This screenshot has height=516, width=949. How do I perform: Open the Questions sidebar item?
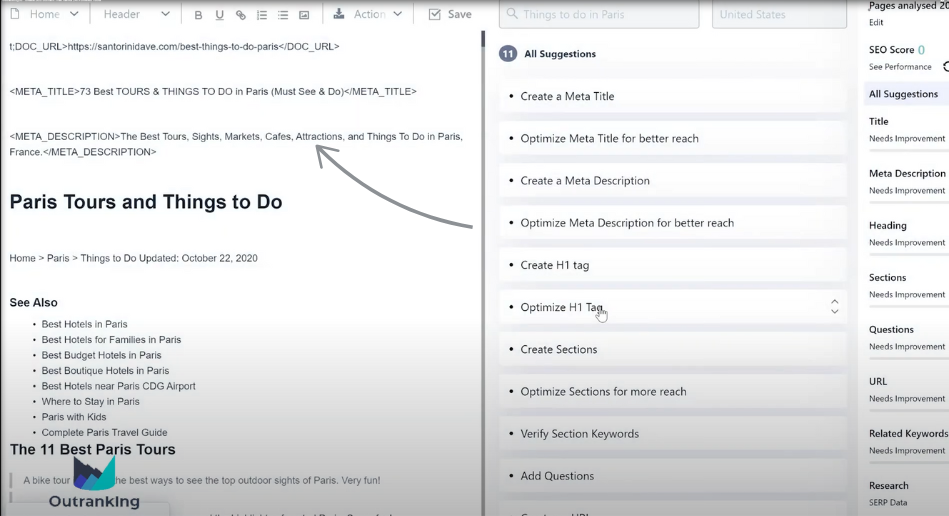point(891,329)
